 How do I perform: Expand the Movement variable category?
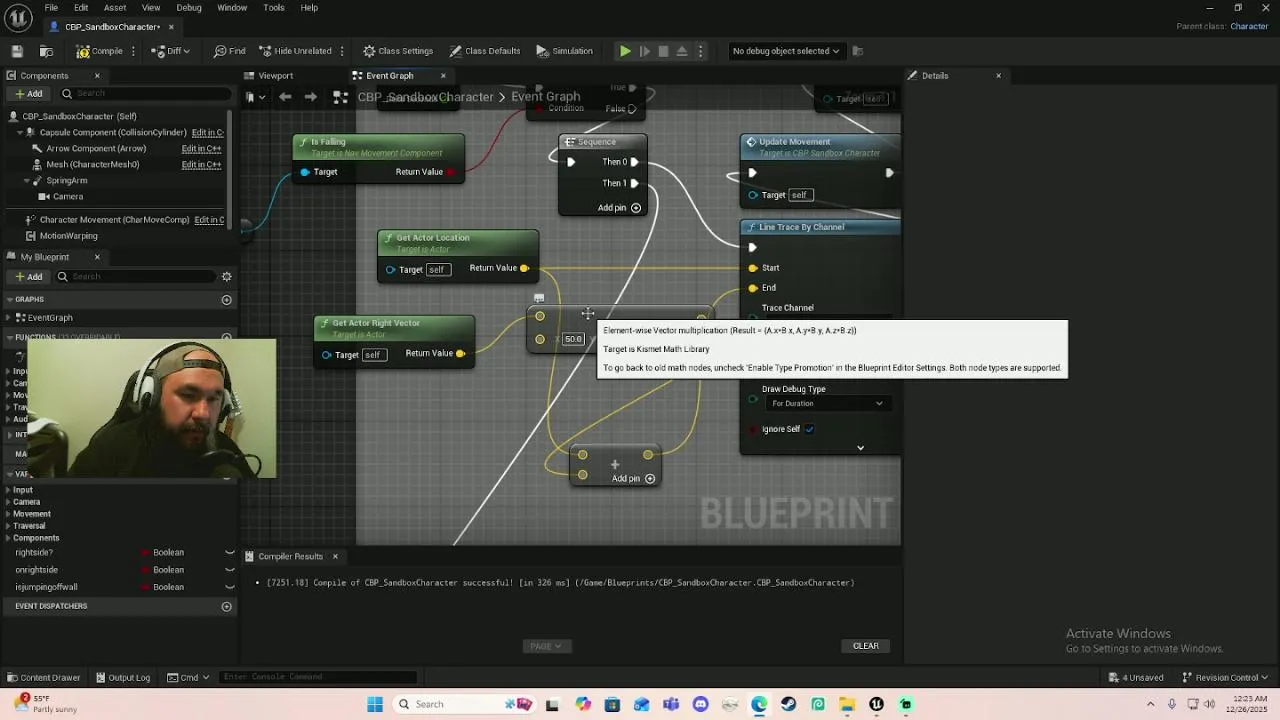[x=8, y=514]
